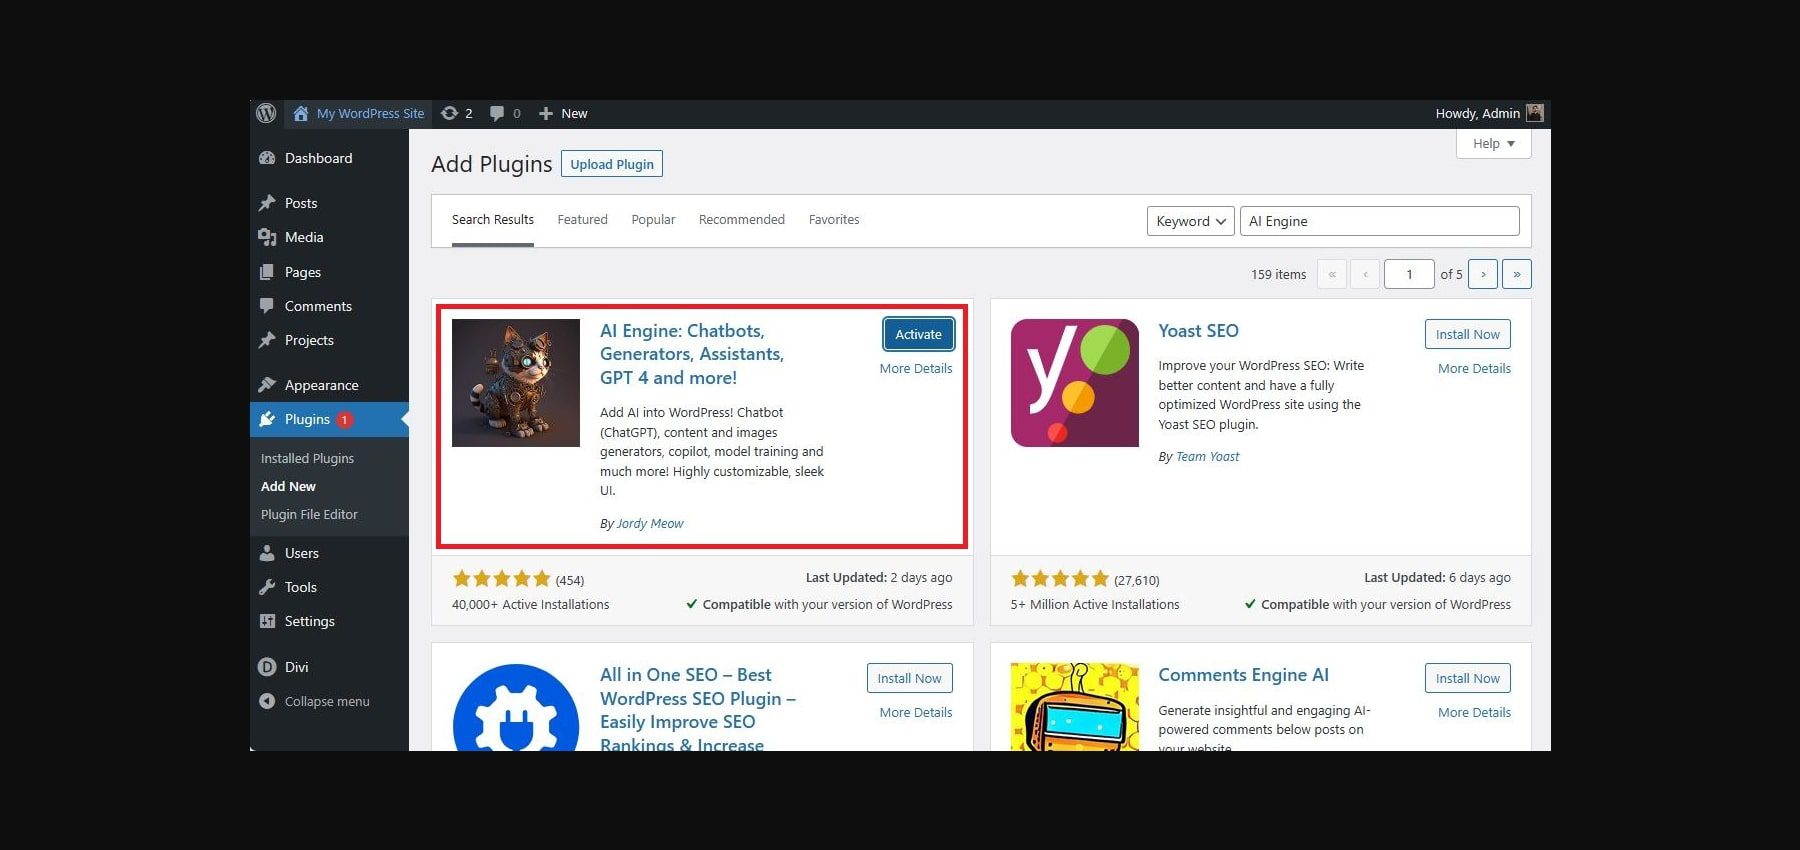Open the updates icon in admin bar

click(449, 113)
